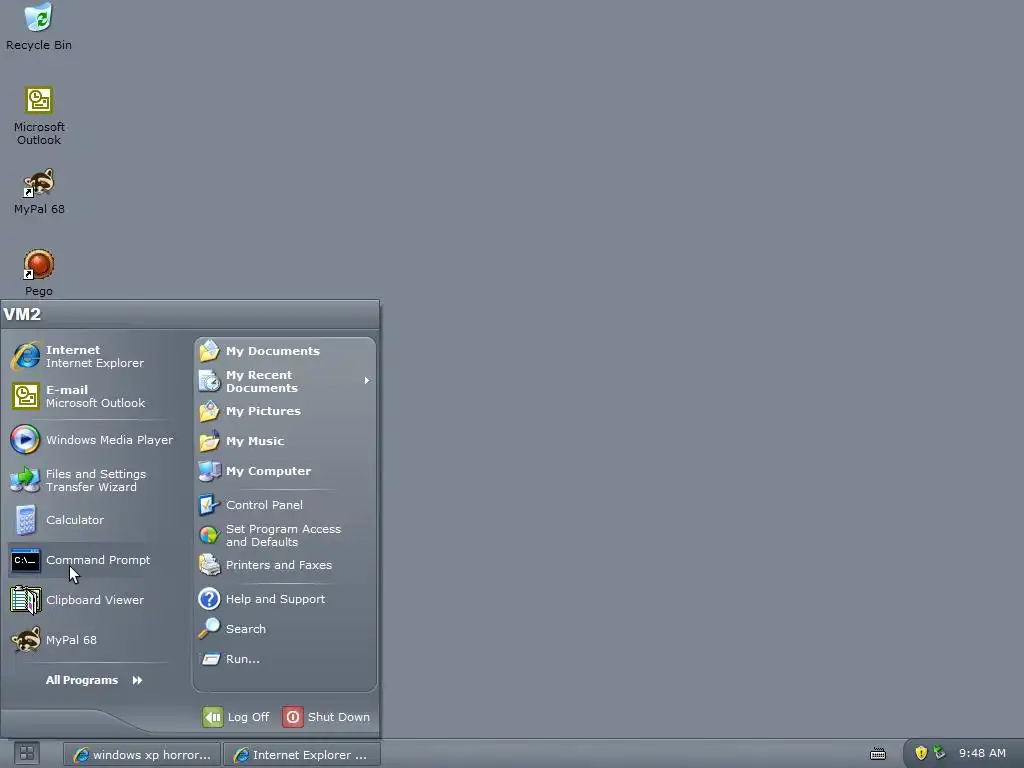Open Control Panel
Screen dimensions: 1024x768
(x=285, y=505)
